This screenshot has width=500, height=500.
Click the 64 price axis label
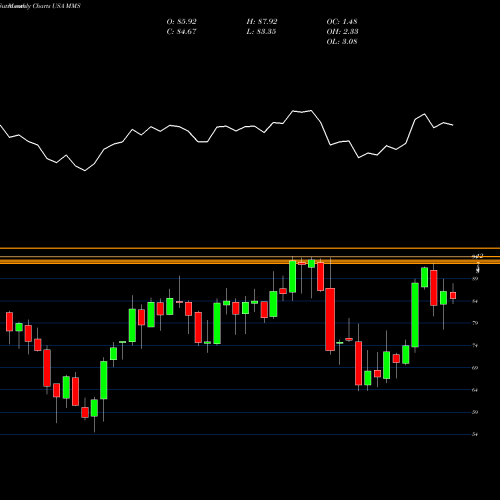[x=475, y=390]
